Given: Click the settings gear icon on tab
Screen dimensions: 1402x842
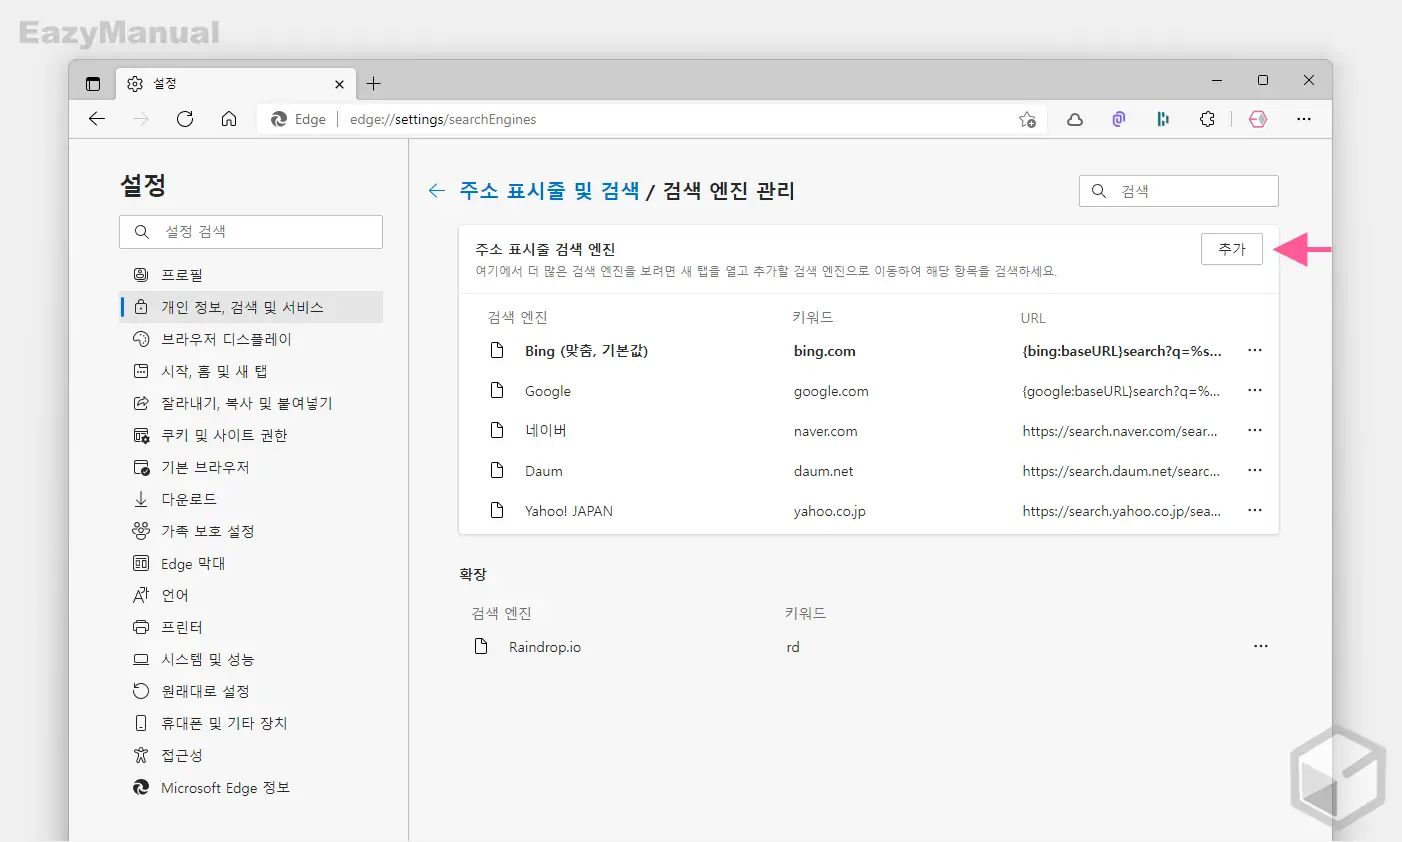Looking at the screenshot, I should [x=135, y=84].
